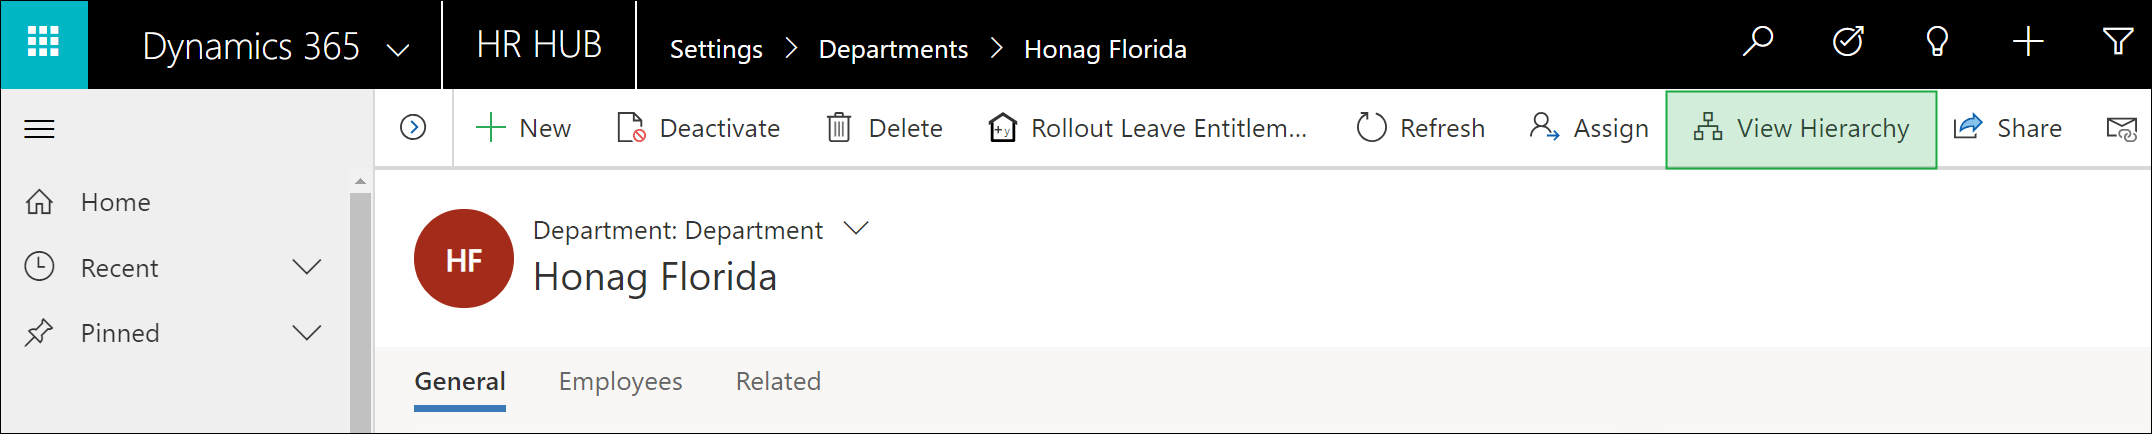
Task: Expand the Recent section
Action: 306,267
